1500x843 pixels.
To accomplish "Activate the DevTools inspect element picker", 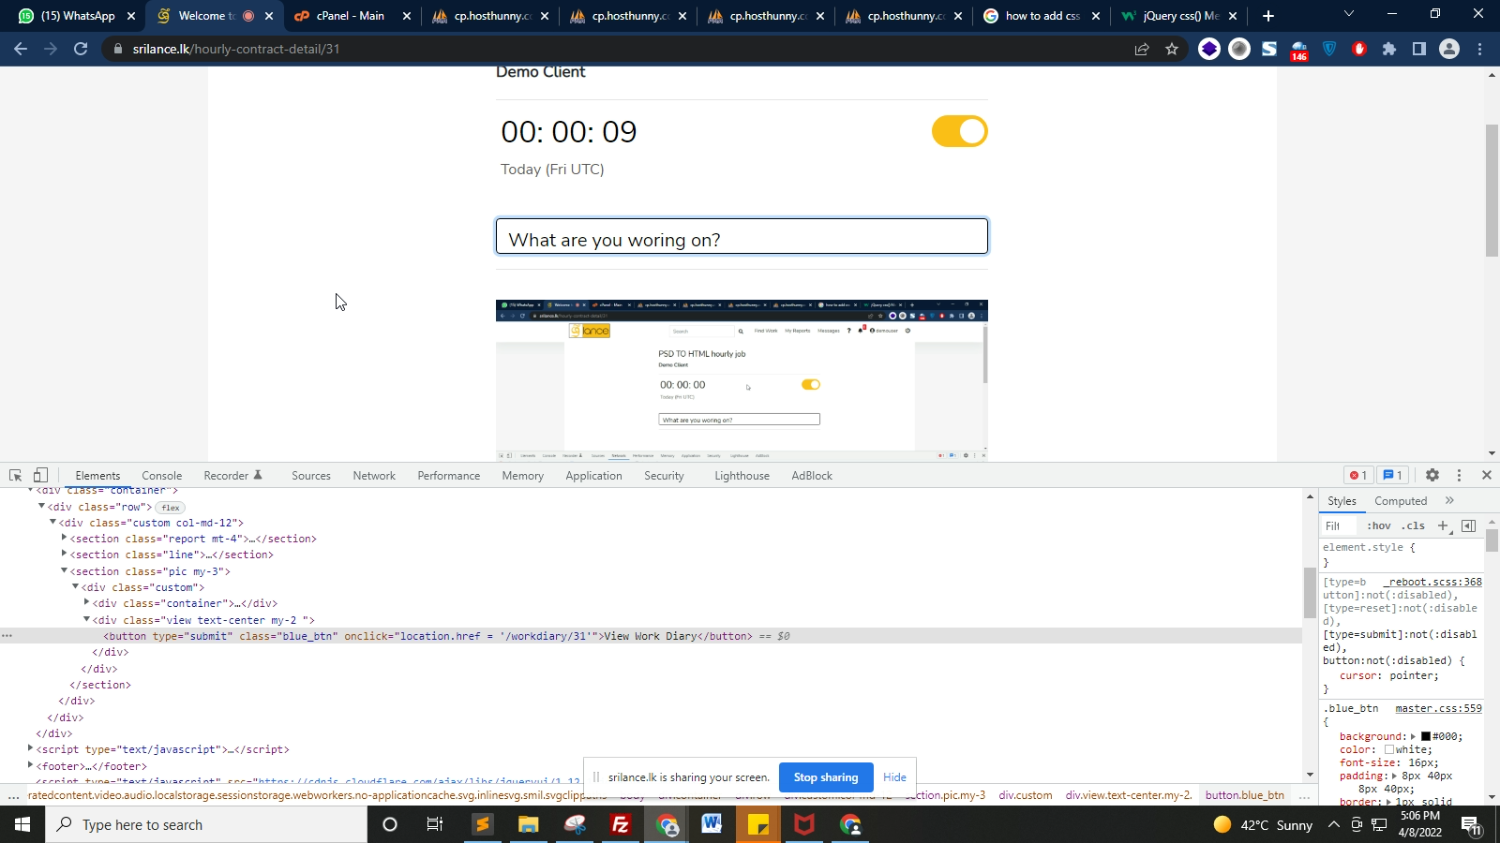I will (16, 476).
